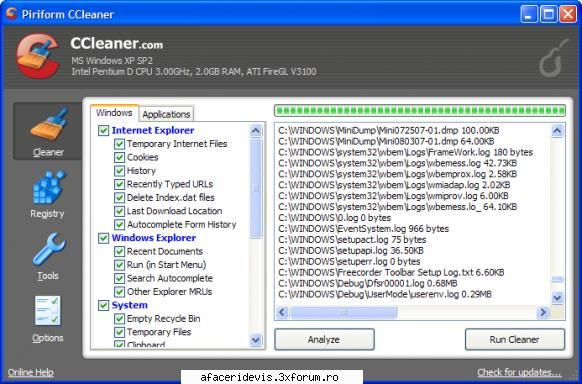Switch to the Applications tab
The width and height of the screenshot is (582, 384).
[166, 114]
